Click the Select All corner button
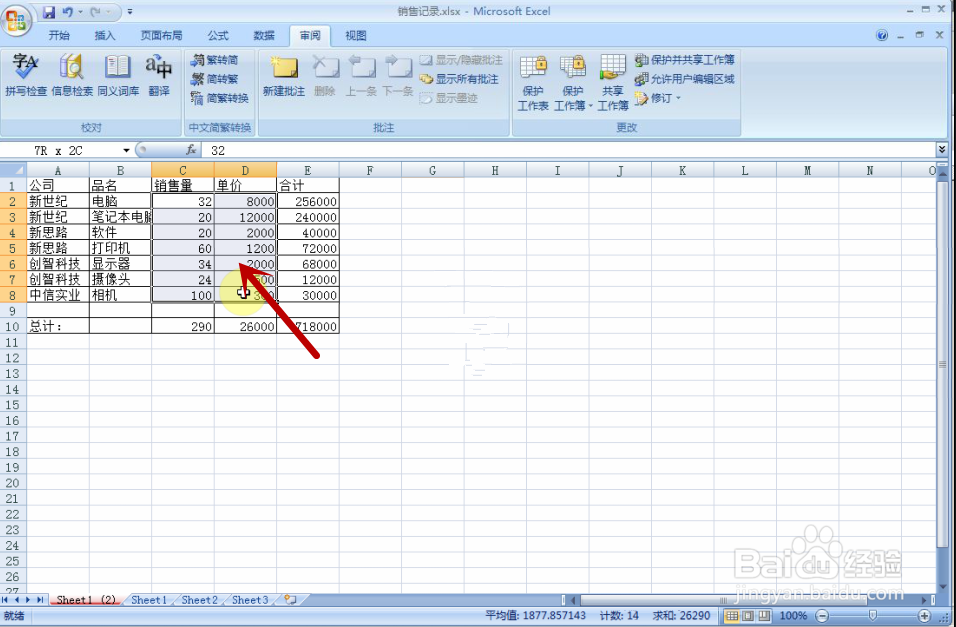Screen dimensions: 956x627 point(13,170)
